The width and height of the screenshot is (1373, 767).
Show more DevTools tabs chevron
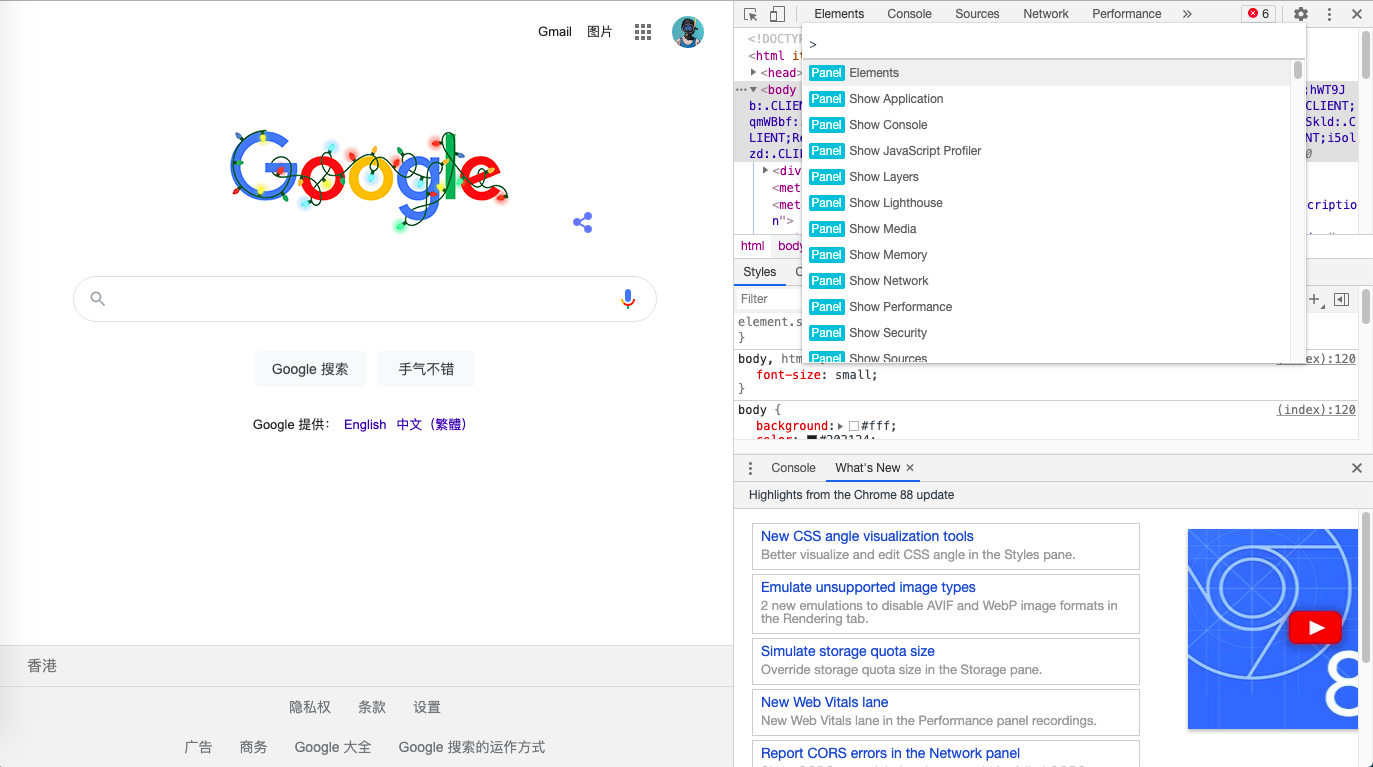1187,14
